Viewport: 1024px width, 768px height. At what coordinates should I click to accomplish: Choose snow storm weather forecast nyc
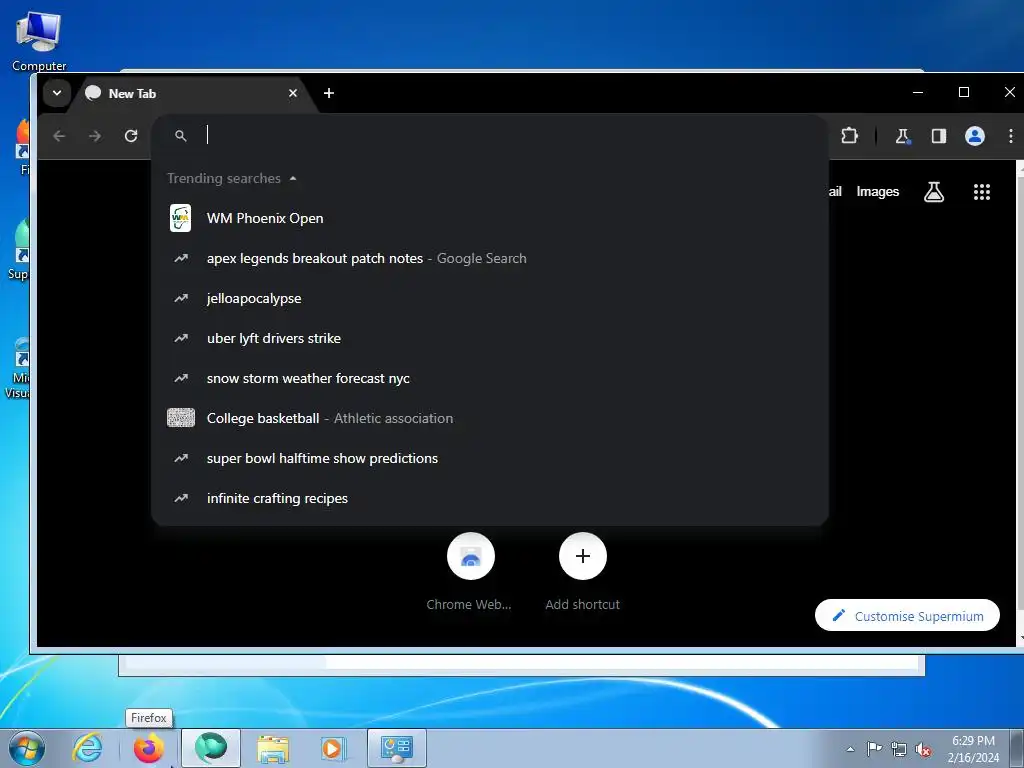coord(490,378)
